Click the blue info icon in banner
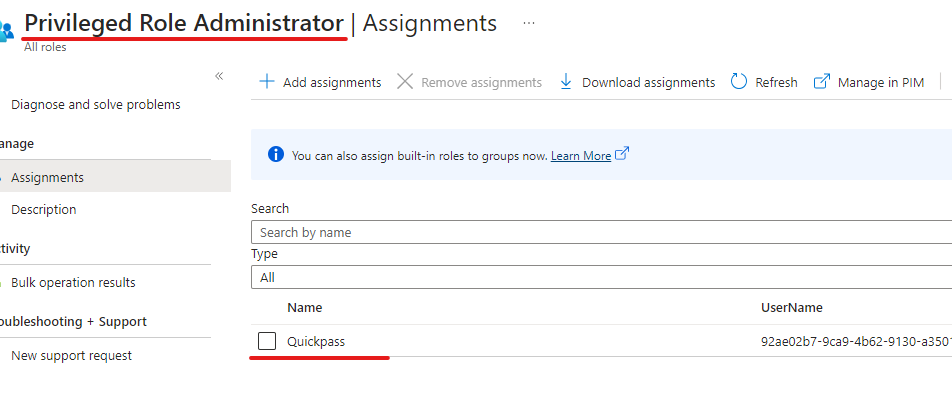Image resolution: width=952 pixels, height=415 pixels. pyautogui.click(x=276, y=154)
